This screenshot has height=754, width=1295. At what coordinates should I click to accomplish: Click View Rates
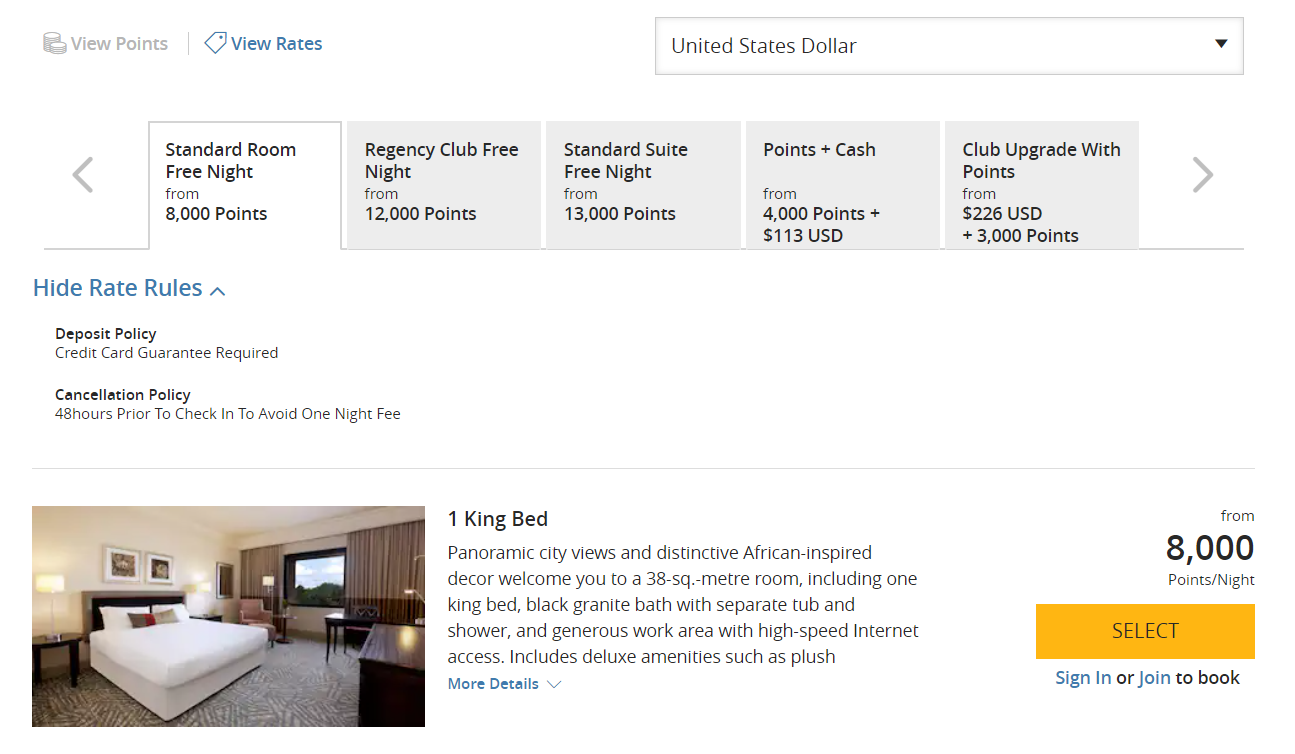coord(274,43)
